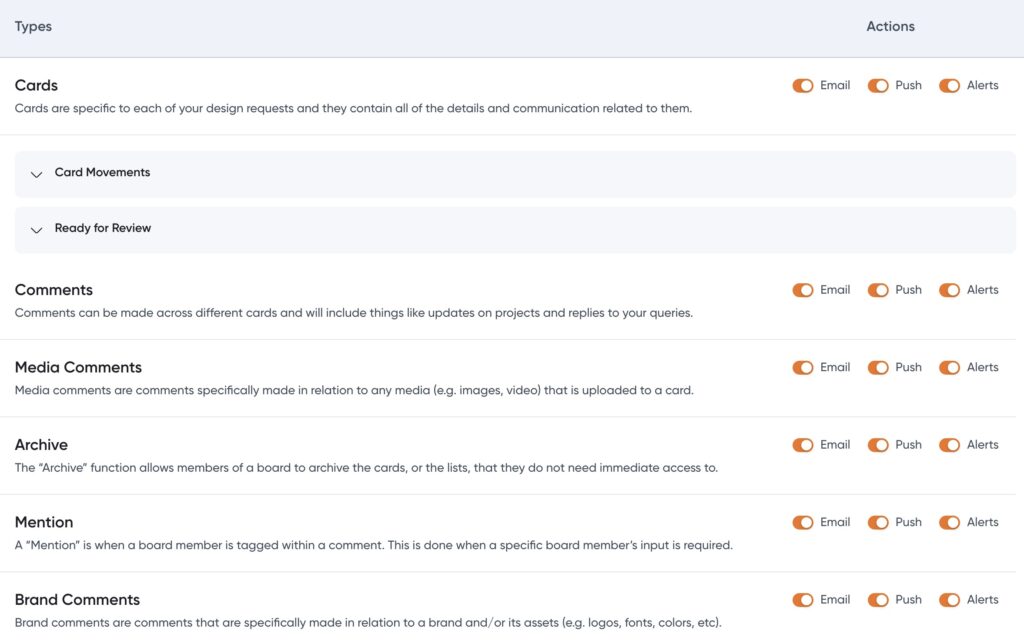Switch off Alerts for Comments

tap(950, 290)
